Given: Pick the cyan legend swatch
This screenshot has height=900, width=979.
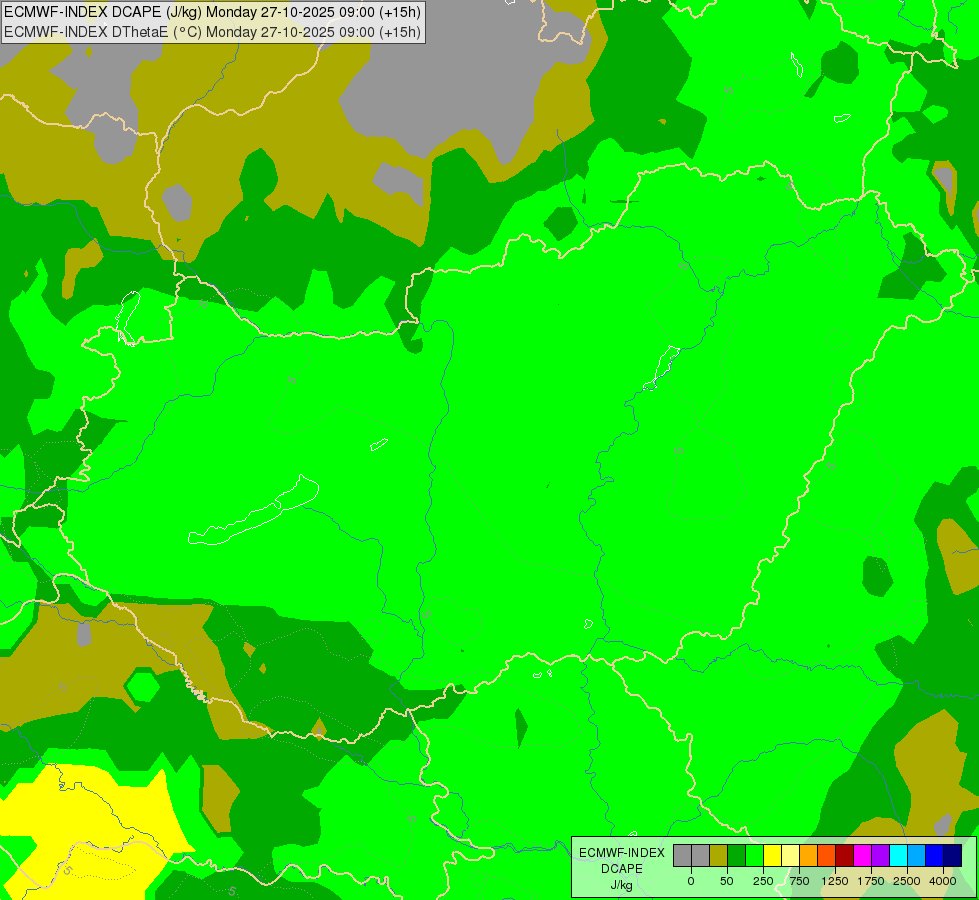Looking at the screenshot, I should coord(898,856).
